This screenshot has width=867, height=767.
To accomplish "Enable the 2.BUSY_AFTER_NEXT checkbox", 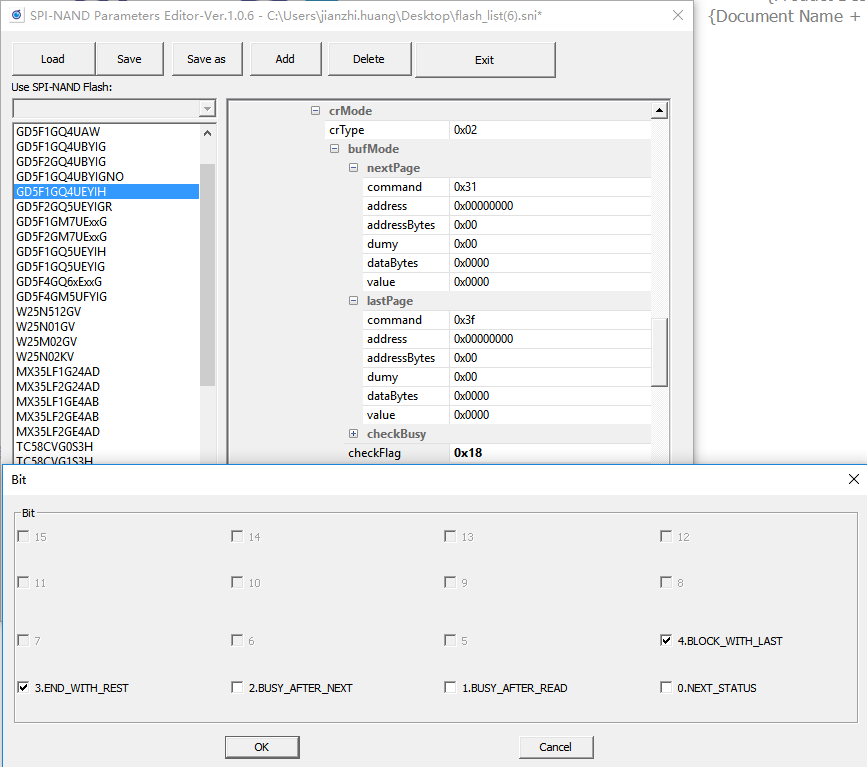I will click(x=238, y=687).
